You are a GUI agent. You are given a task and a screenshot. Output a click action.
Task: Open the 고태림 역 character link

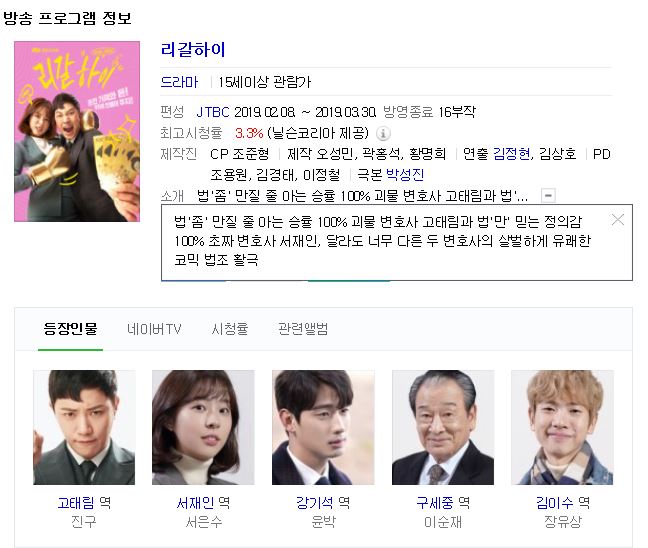tap(84, 503)
